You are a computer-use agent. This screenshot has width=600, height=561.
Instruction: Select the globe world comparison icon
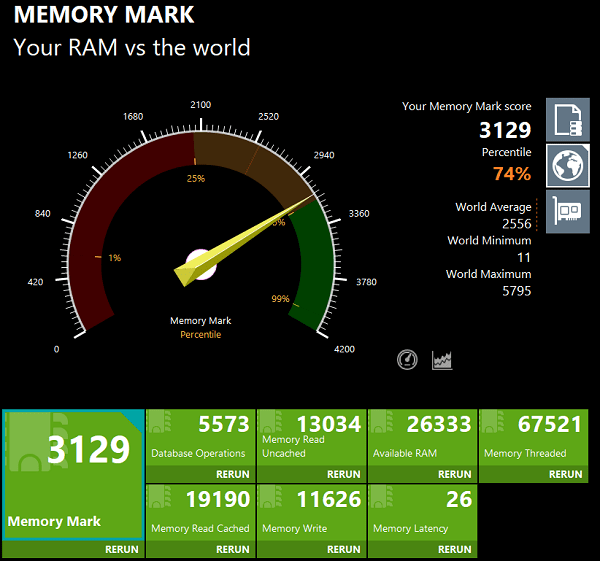click(568, 166)
